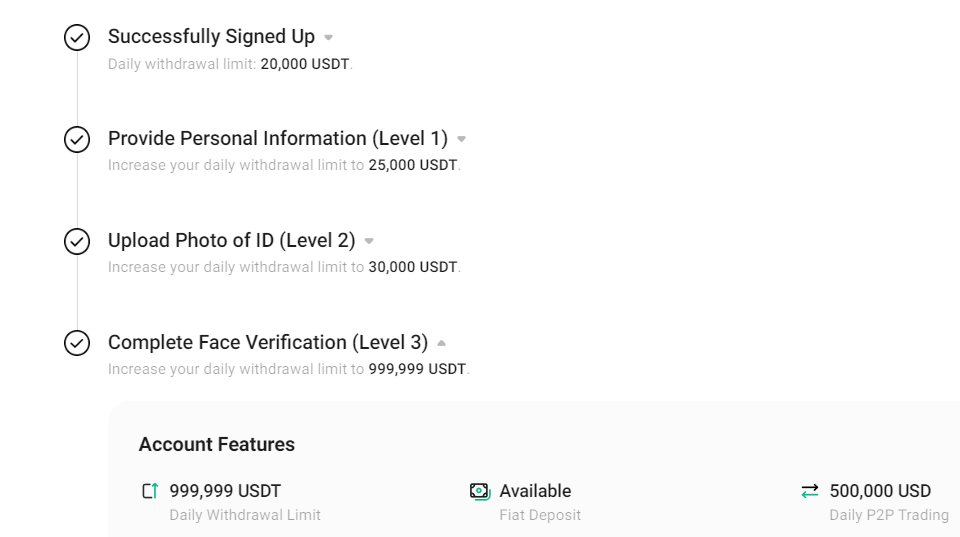Click the 20,000 USDT withdrawal limit text
The height and width of the screenshot is (537, 960).
pos(305,64)
